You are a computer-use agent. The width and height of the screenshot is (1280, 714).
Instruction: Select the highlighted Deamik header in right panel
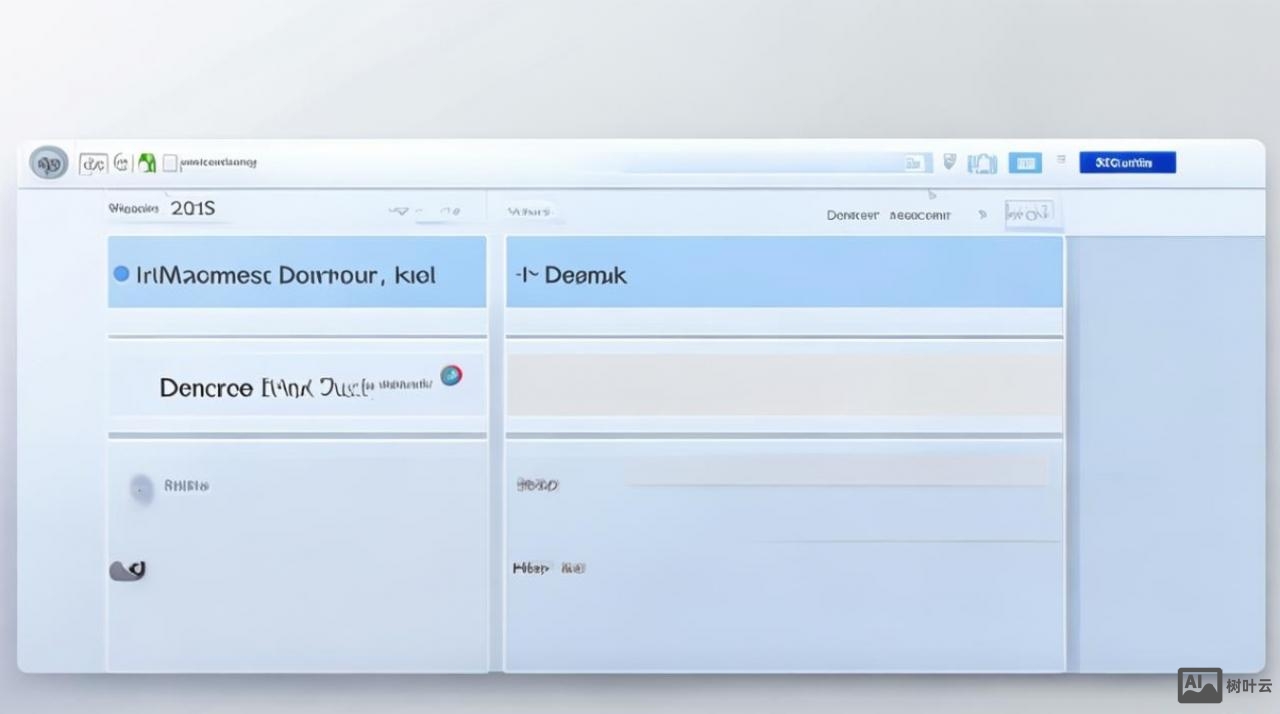point(784,274)
